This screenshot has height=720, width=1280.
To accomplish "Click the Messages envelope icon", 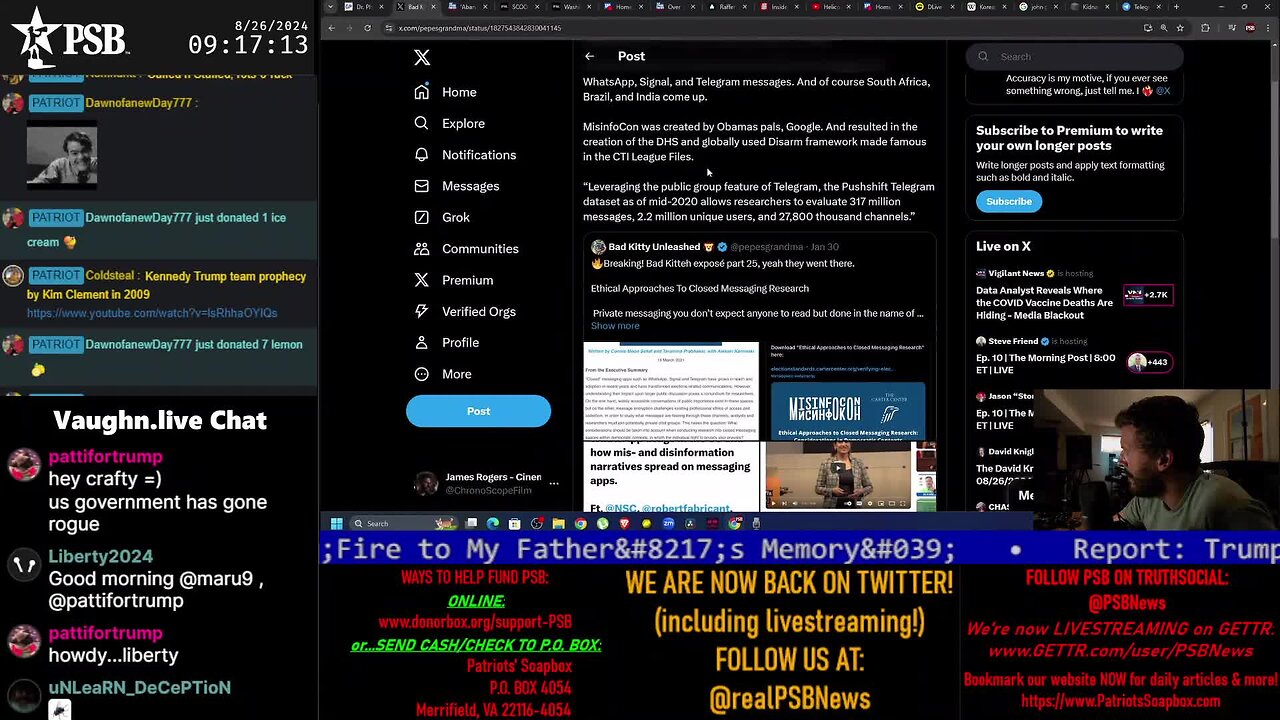I will pos(422,186).
